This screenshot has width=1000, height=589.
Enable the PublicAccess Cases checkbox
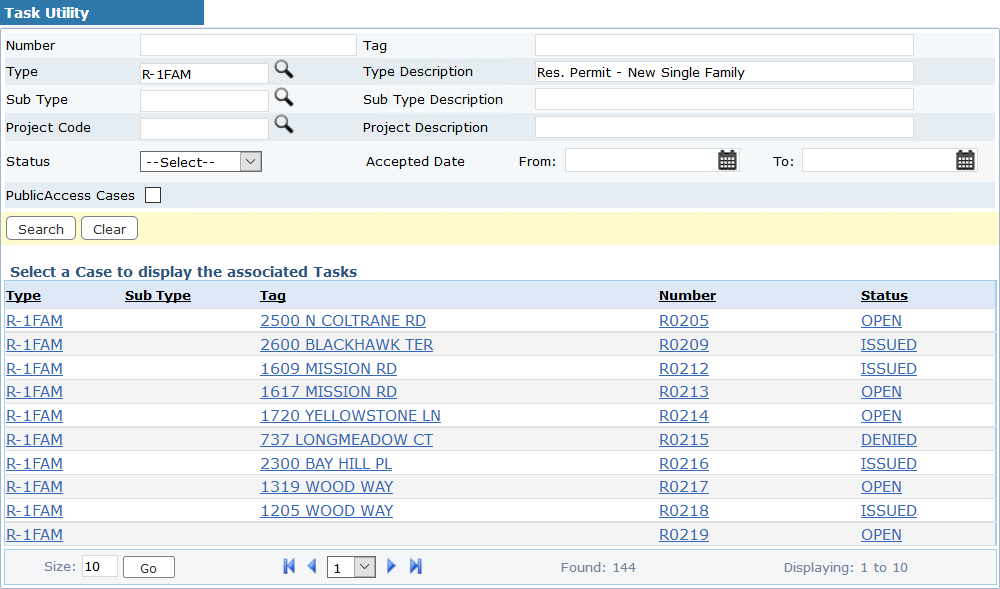[153, 195]
